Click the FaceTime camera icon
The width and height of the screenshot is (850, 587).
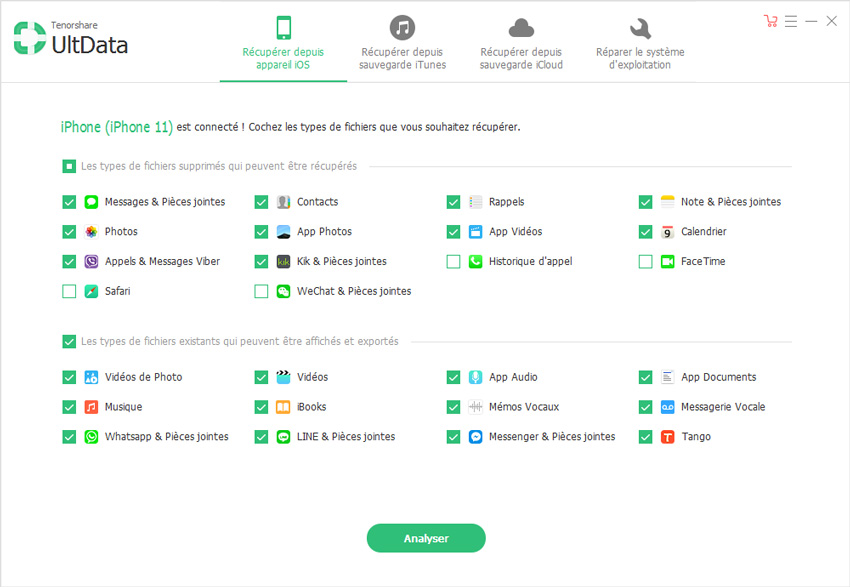(x=667, y=262)
